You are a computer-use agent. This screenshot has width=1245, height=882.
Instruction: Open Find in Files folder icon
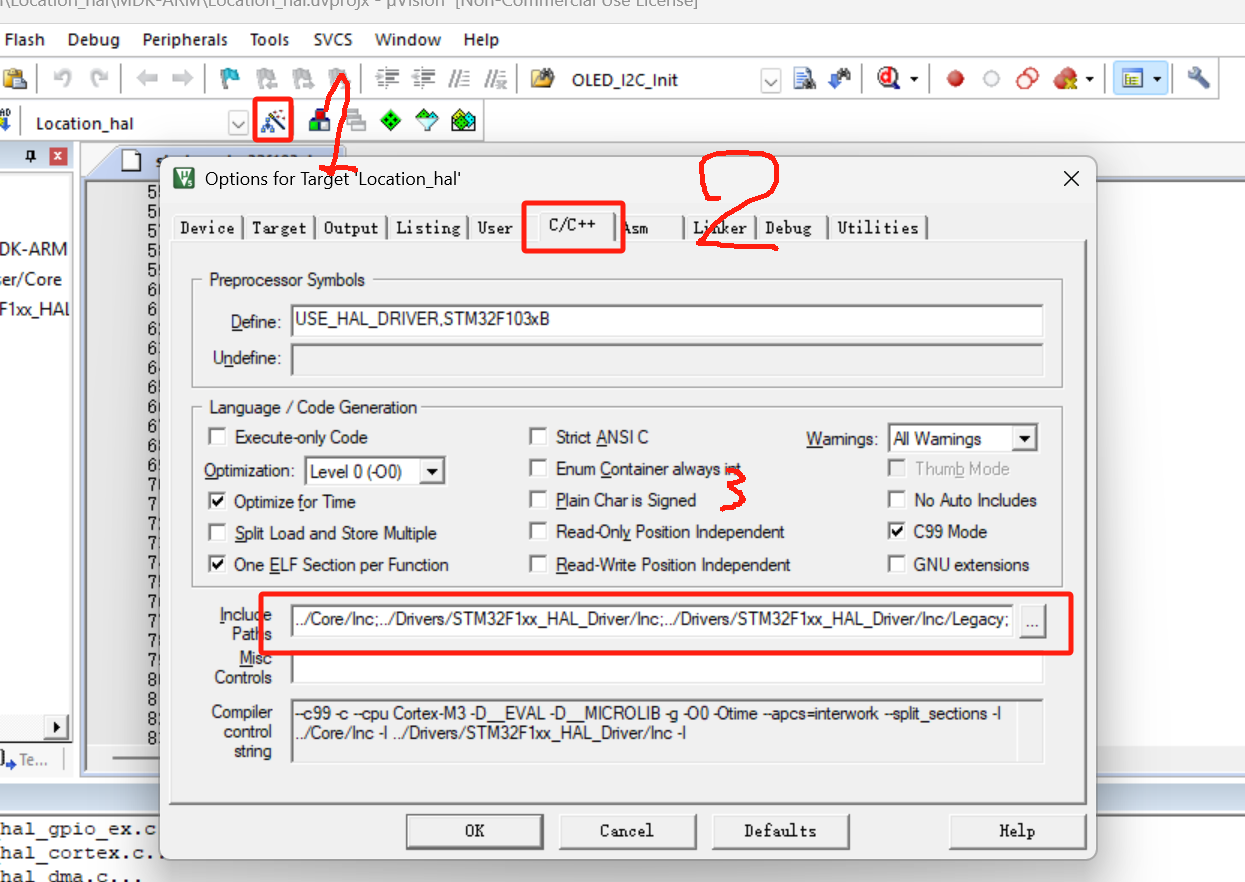tap(542, 78)
